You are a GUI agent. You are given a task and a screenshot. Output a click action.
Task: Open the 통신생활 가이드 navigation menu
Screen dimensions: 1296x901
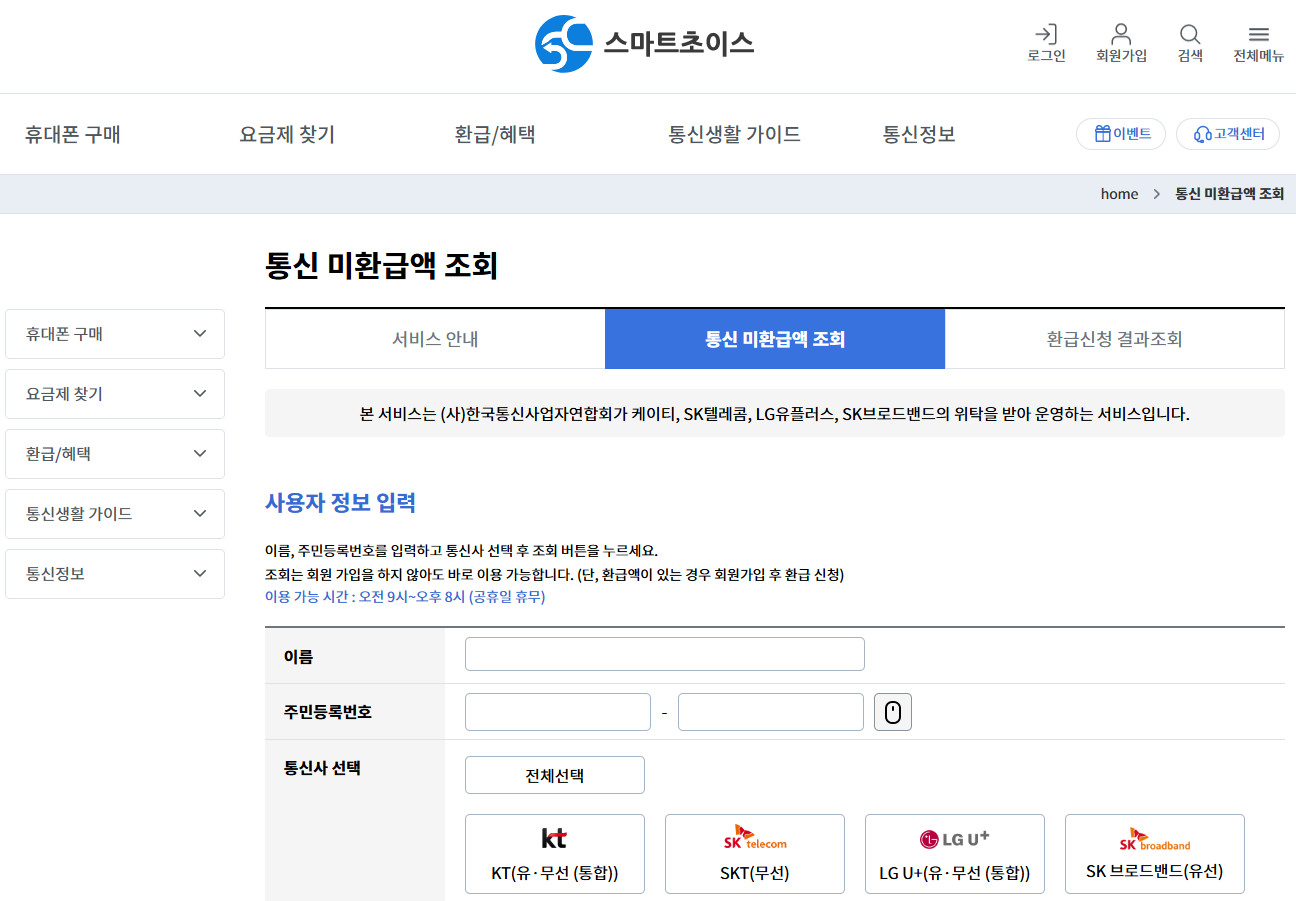pyautogui.click(x=734, y=133)
